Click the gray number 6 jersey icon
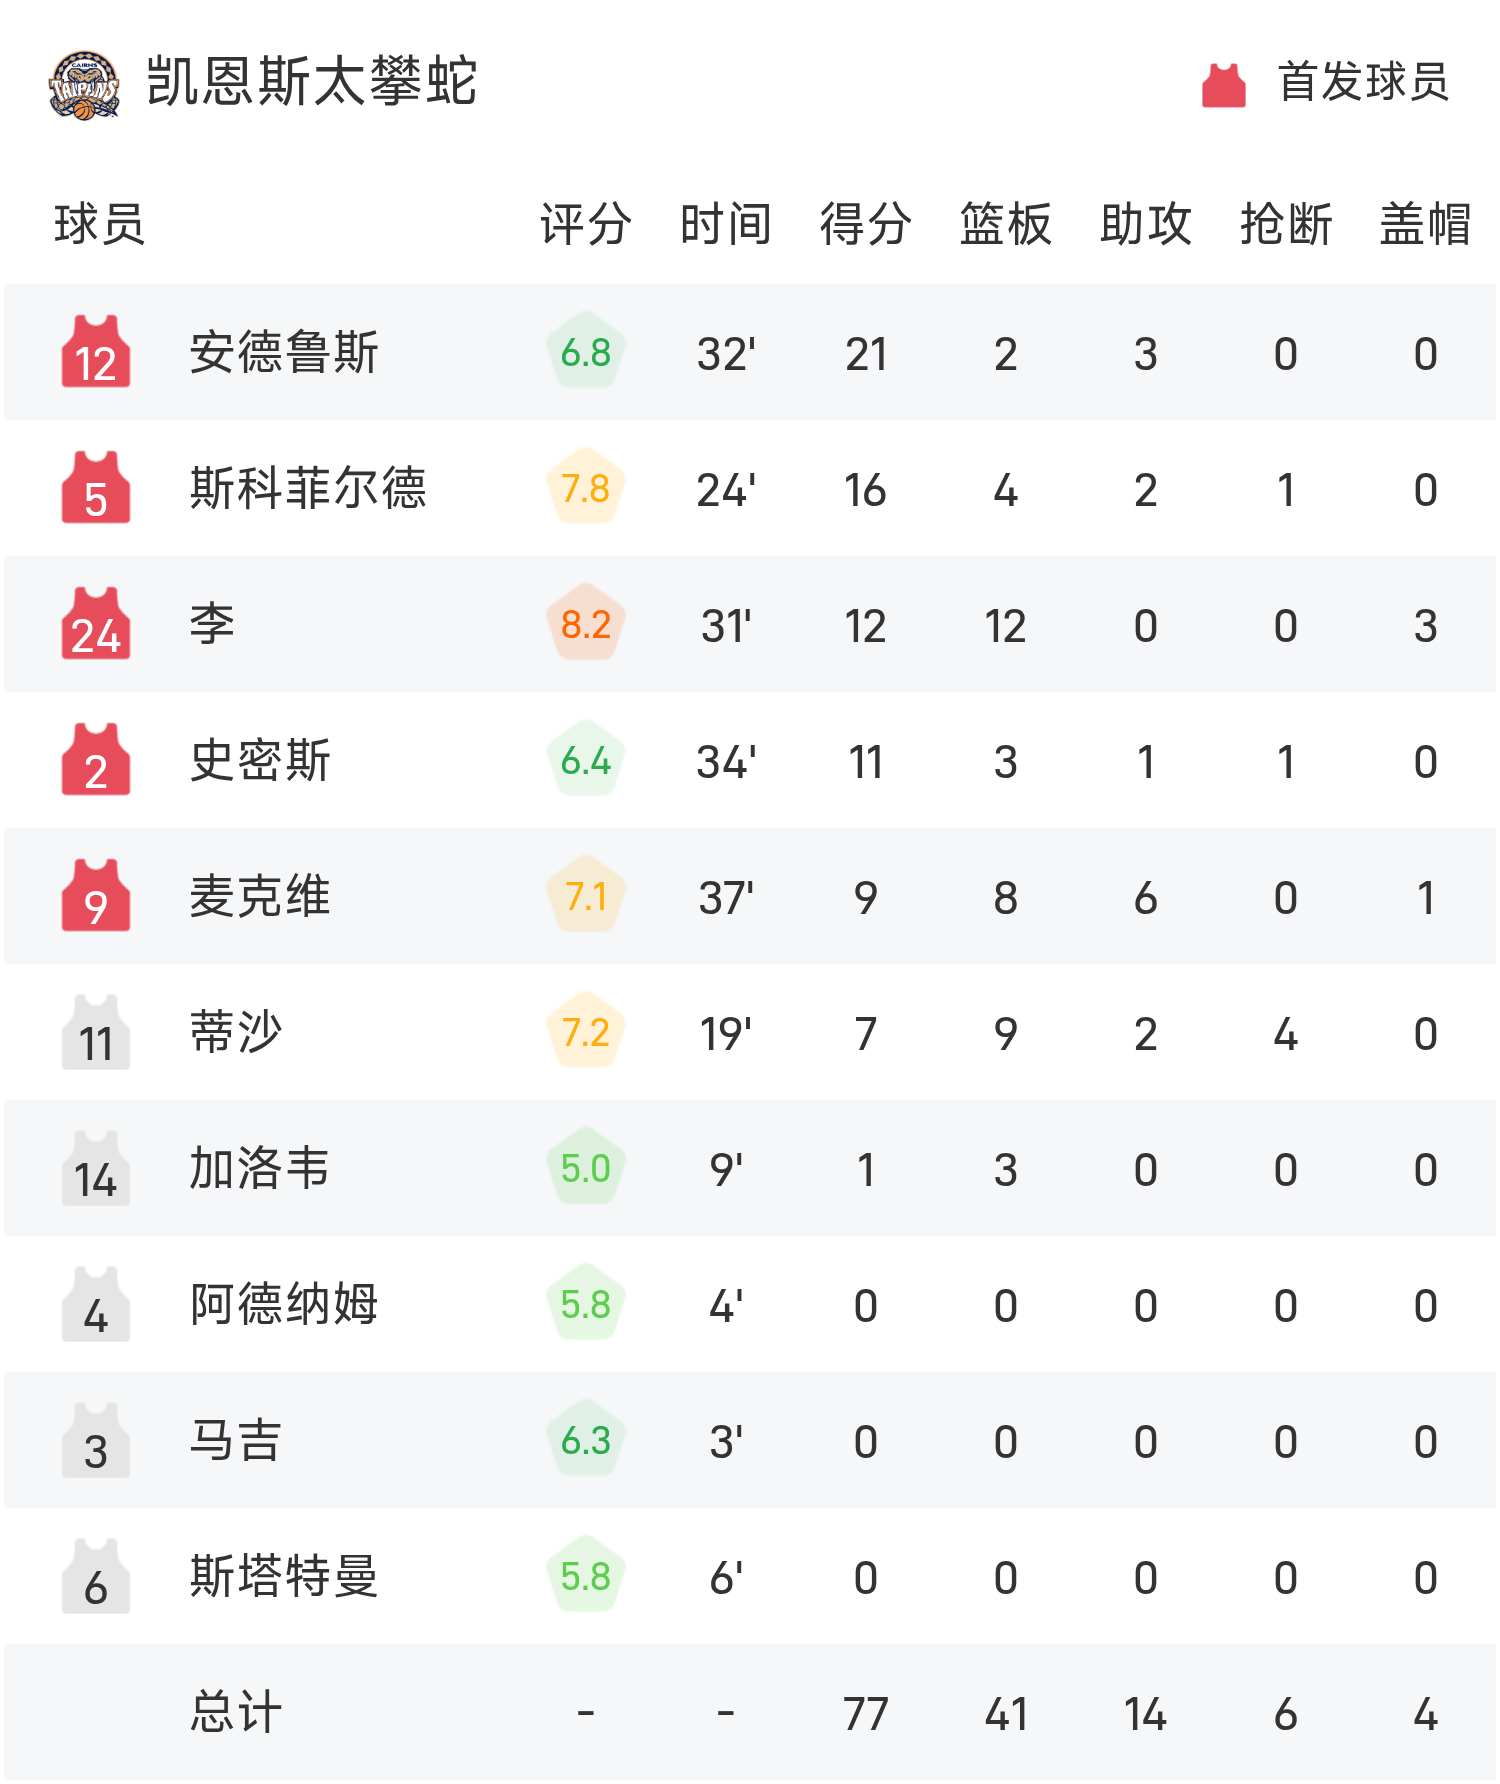The image size is (1500, 1784). pos(96,1576)
